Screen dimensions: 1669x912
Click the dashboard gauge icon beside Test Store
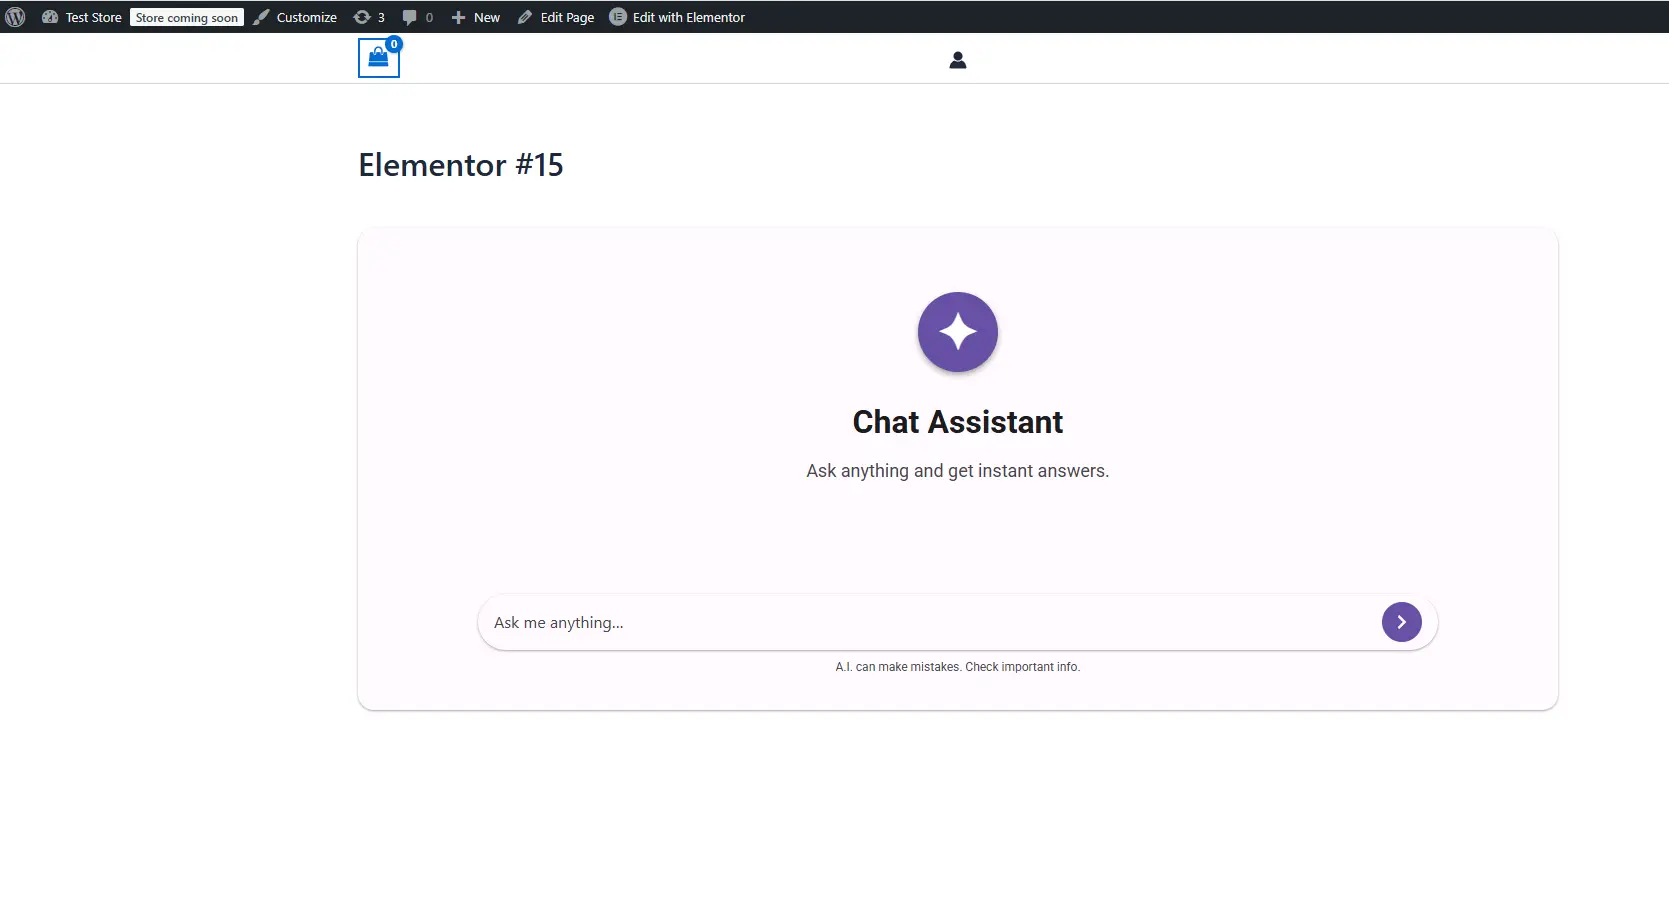pyautogui.click(x=50, y=17)
